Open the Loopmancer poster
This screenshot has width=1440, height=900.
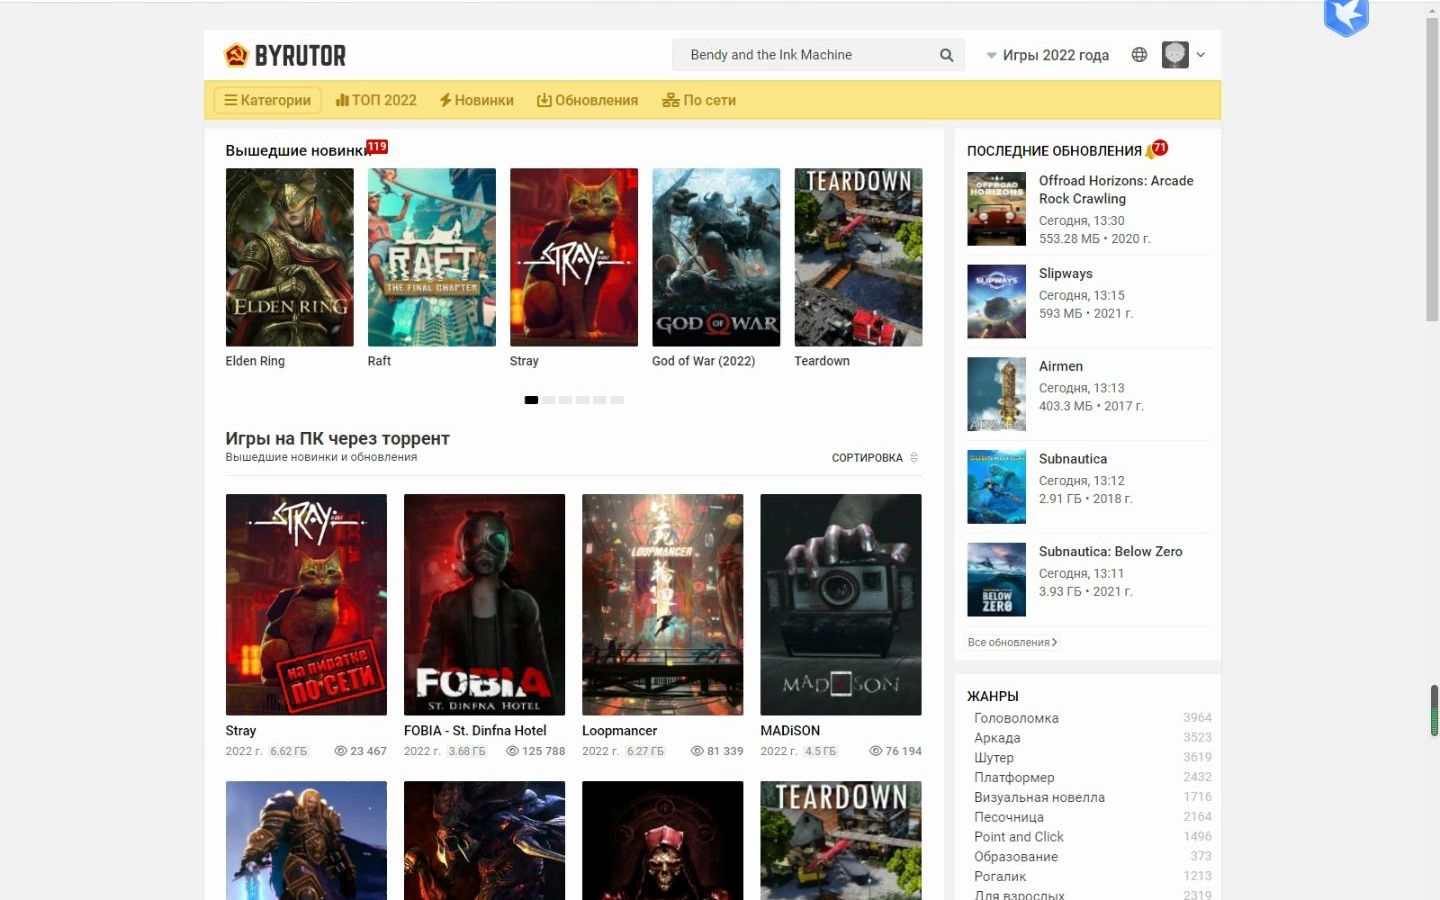click(662, 604)
